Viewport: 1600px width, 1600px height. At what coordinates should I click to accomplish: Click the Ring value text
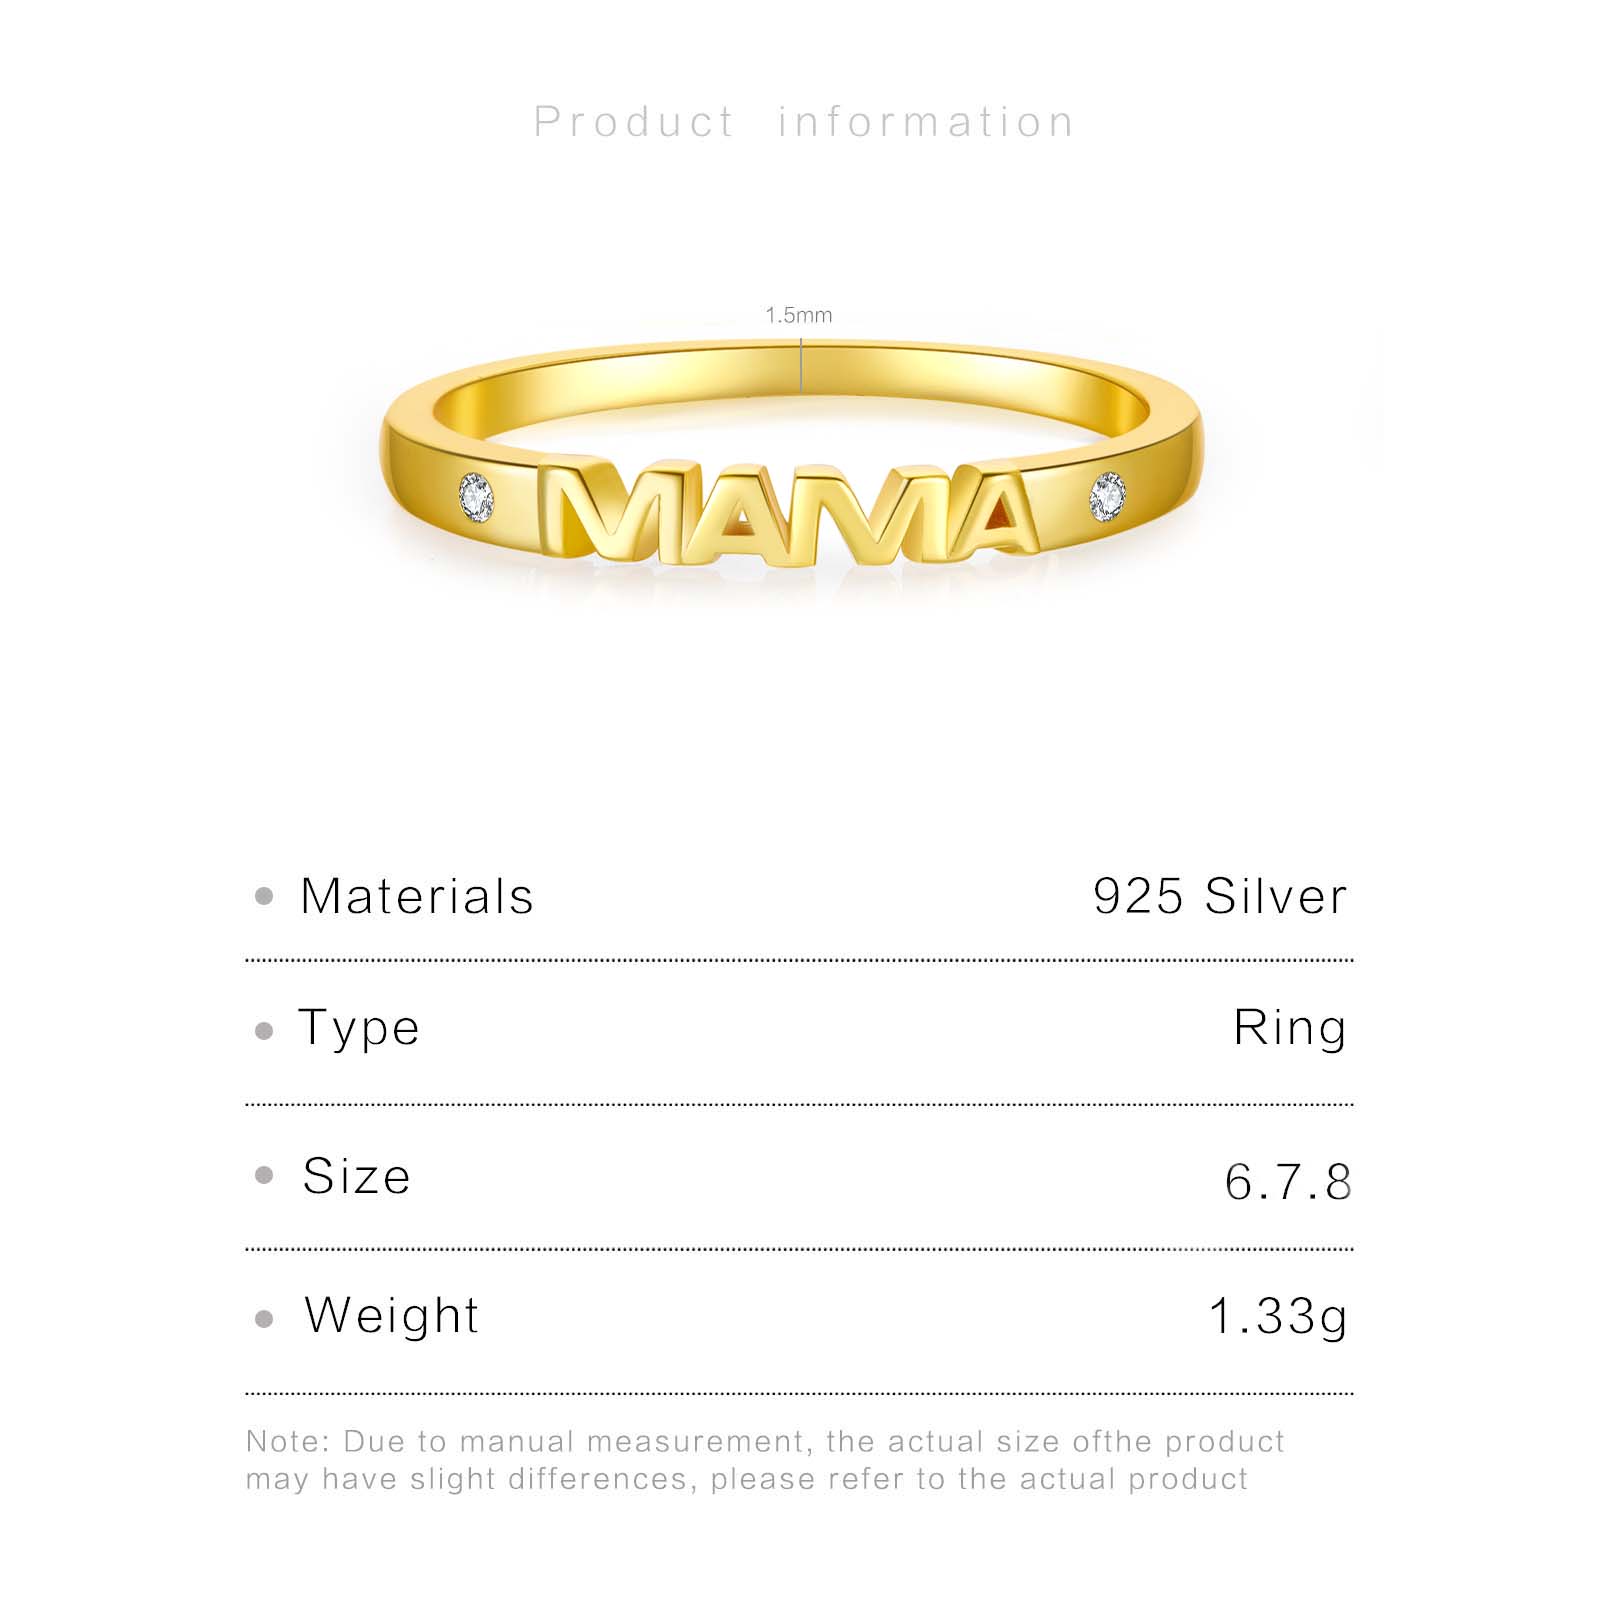[x=1290, y=1030]
